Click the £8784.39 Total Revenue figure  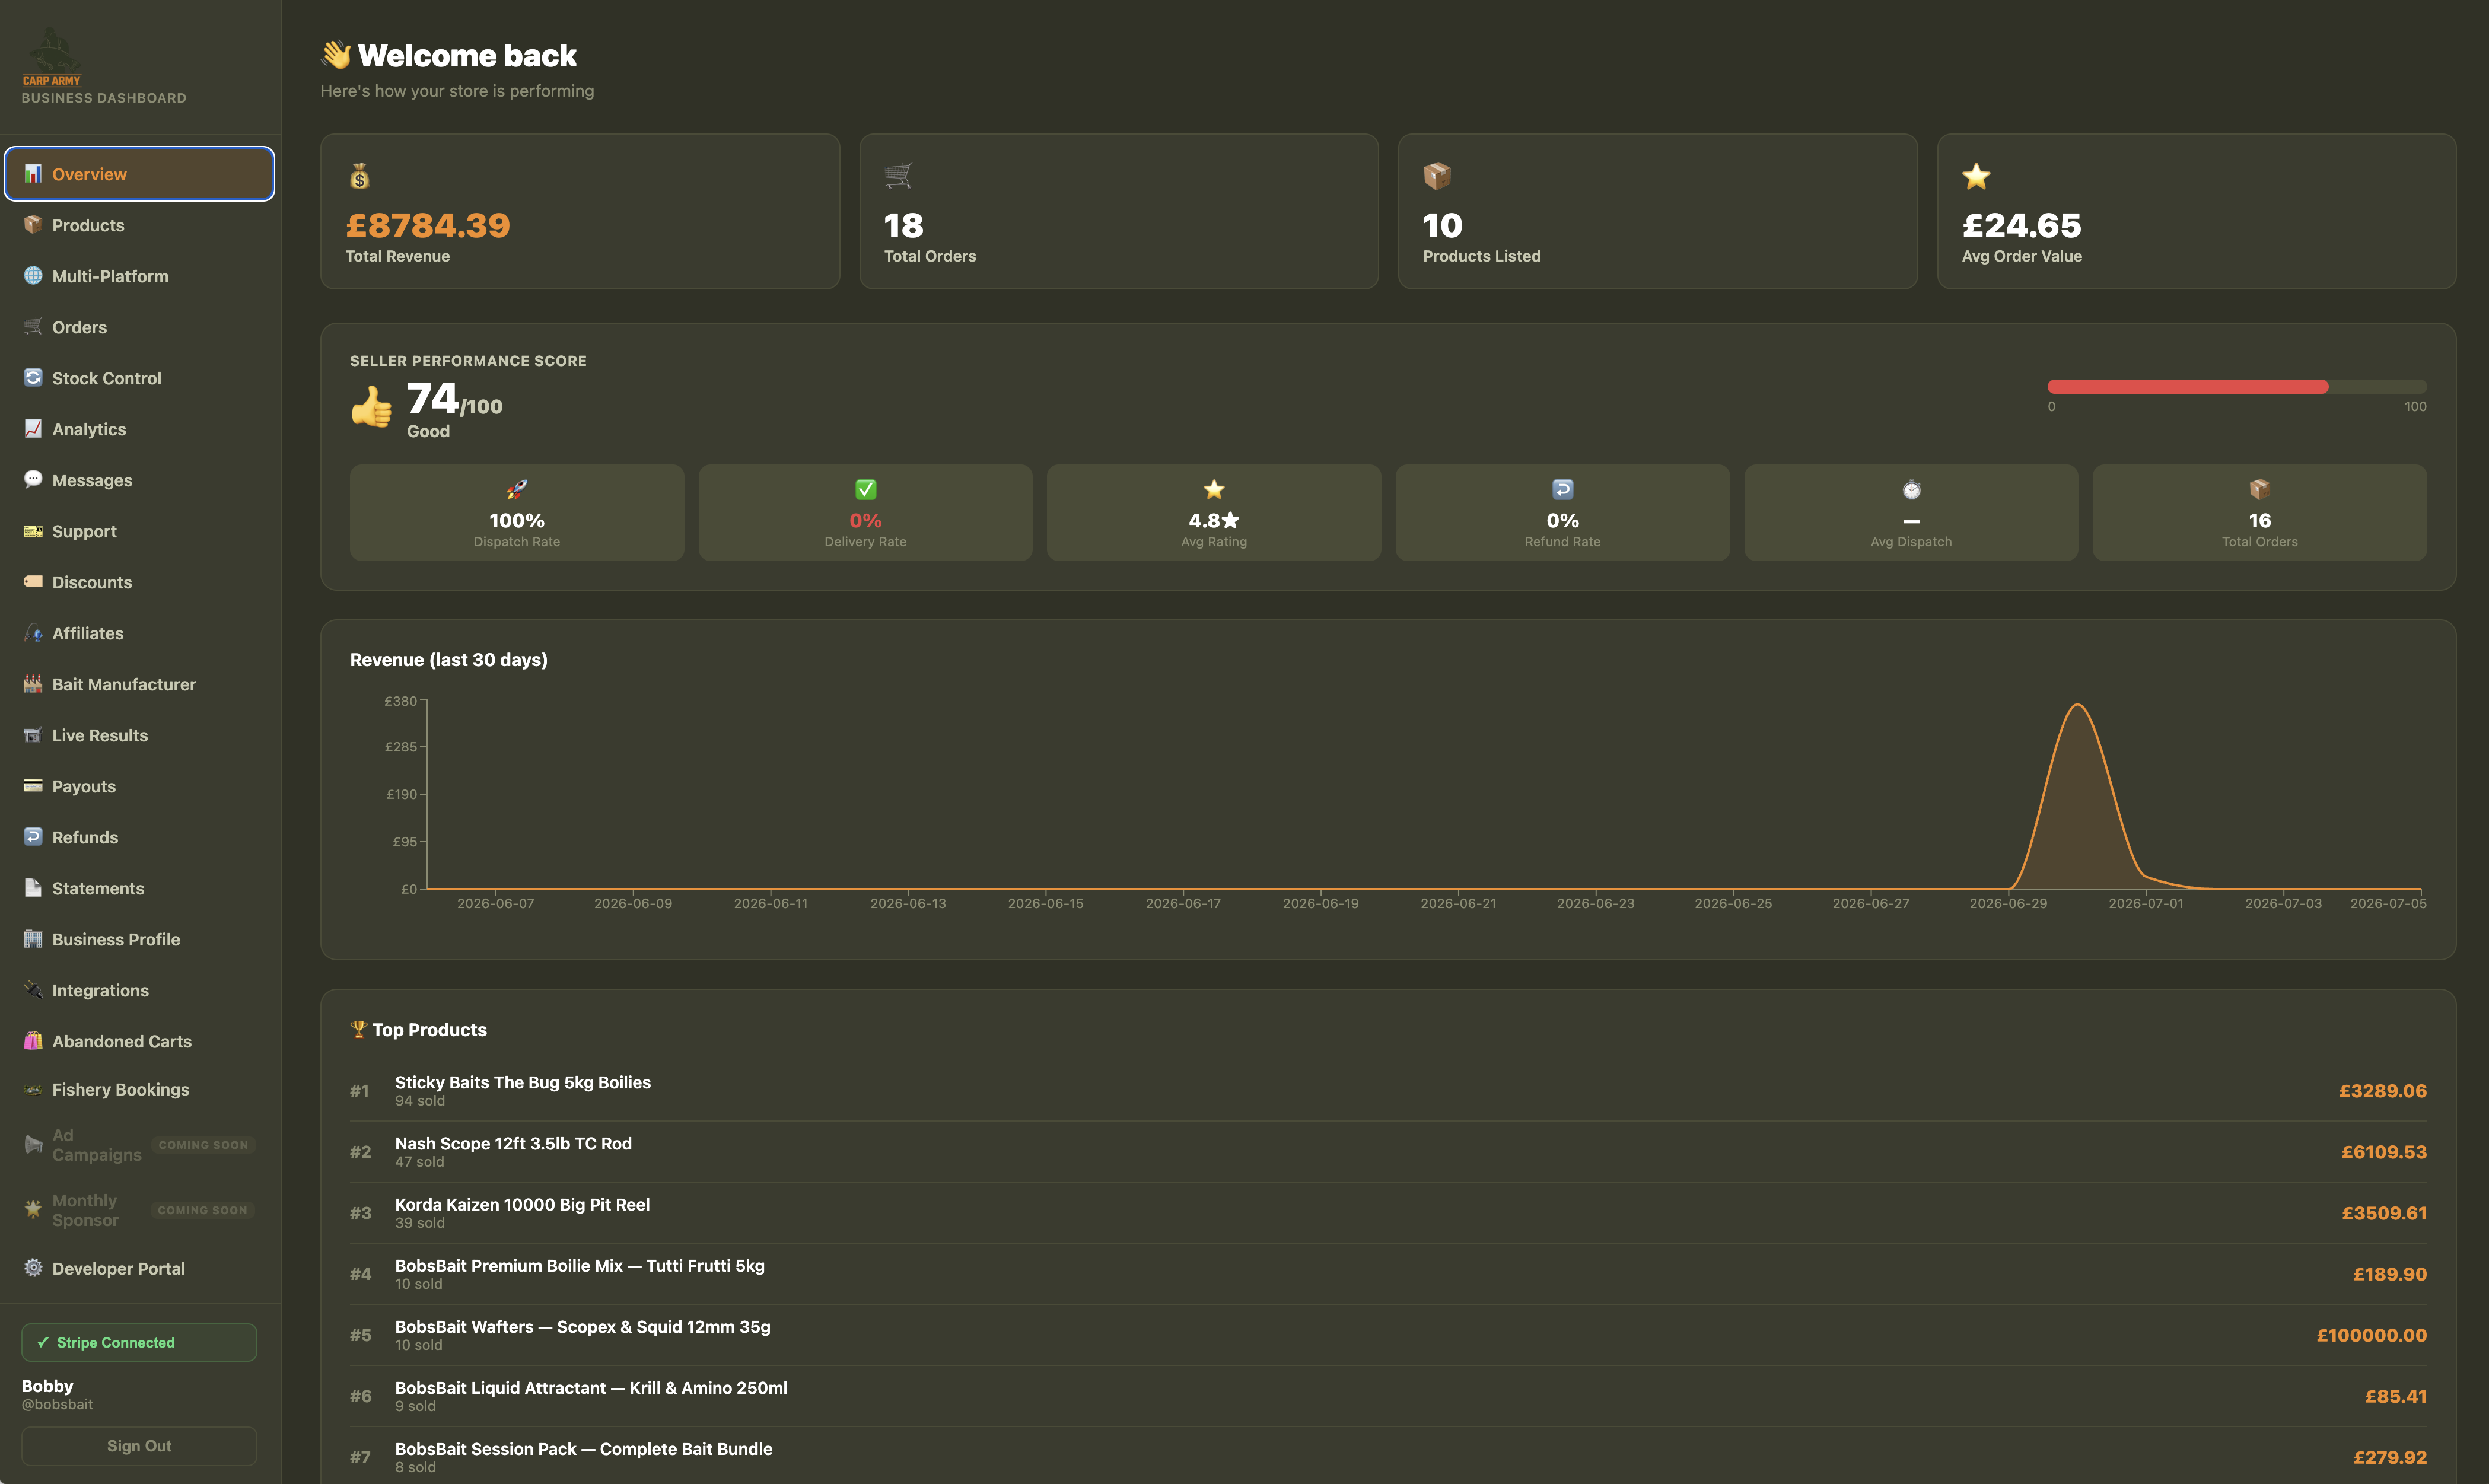(428, 226)
